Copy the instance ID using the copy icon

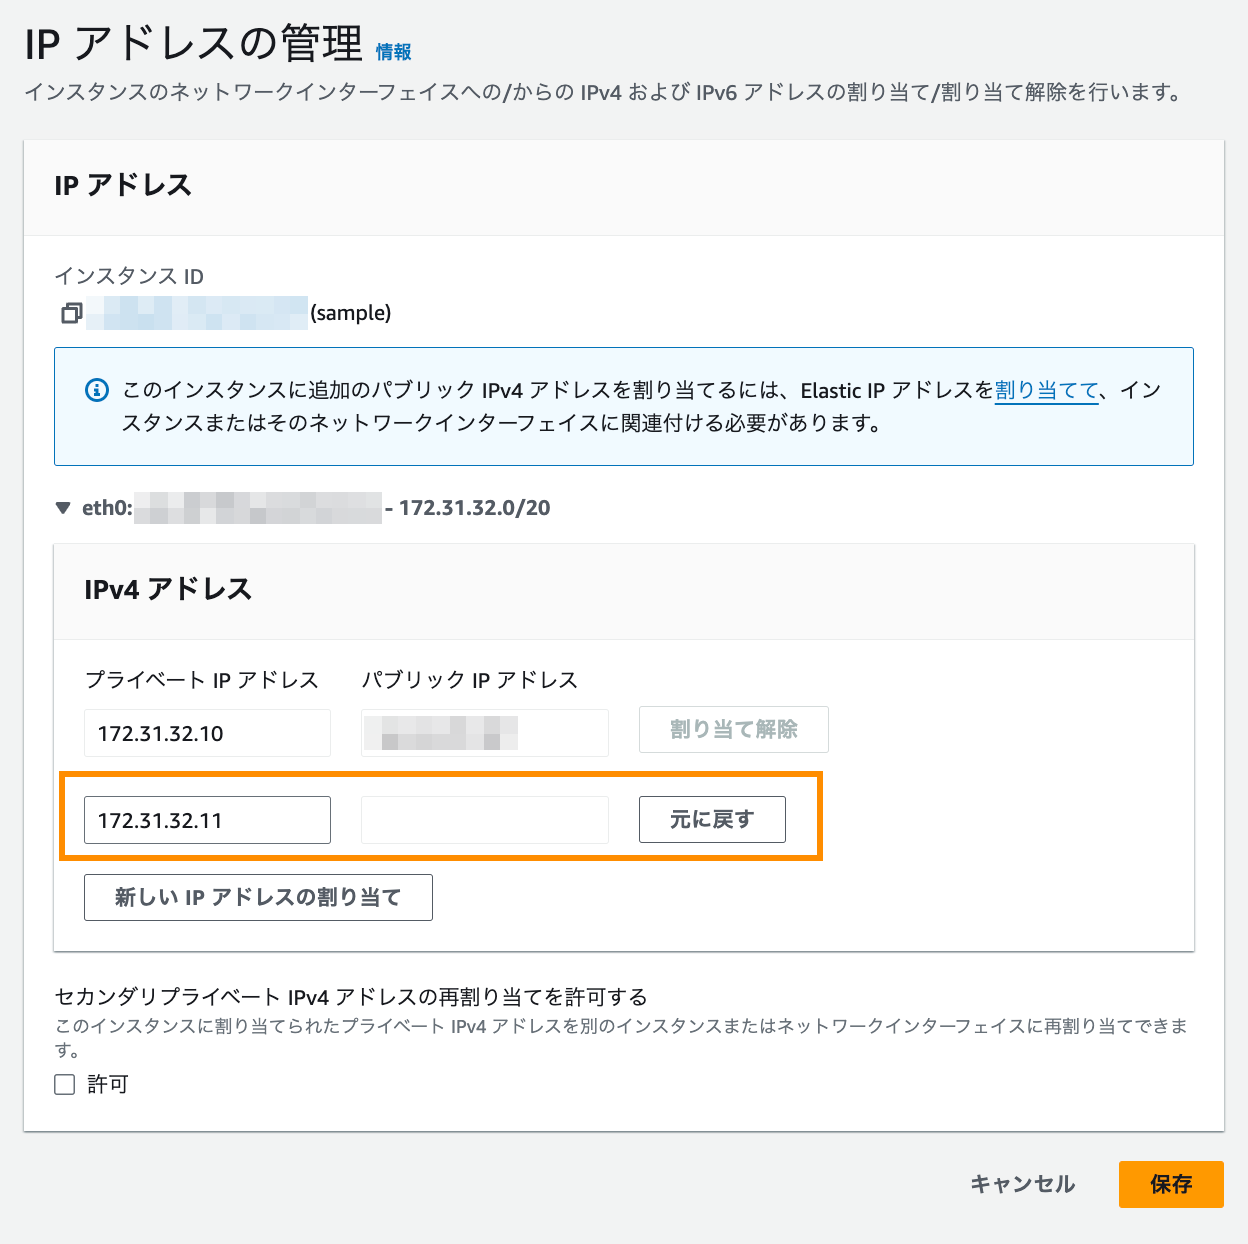70,312
